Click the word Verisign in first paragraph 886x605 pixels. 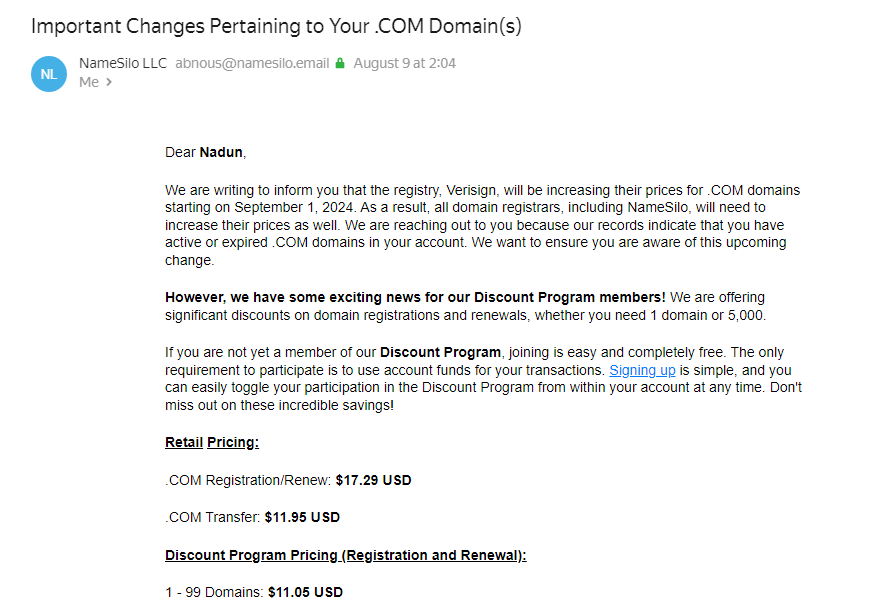pyautogui.click(x=471, y=190)
